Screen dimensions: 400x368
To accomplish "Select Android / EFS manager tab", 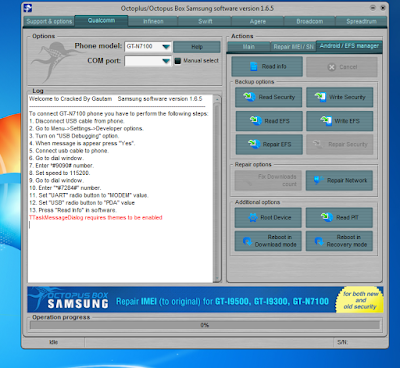I will point(349,46).
